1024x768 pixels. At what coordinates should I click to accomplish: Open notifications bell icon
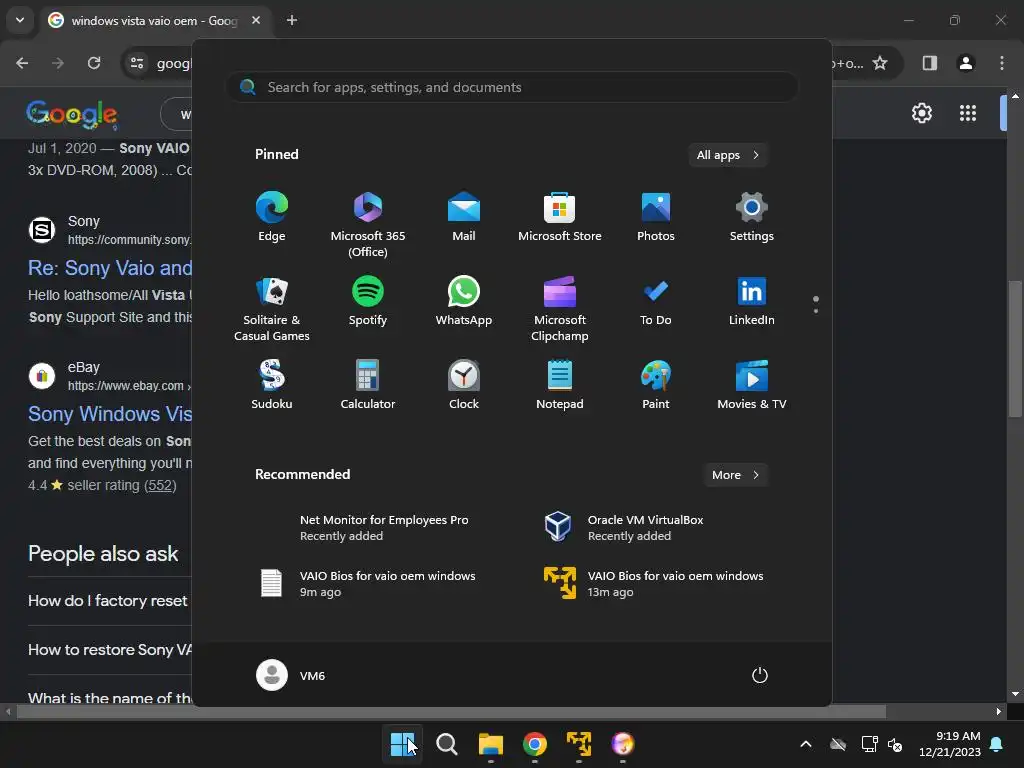pos(997,744)
